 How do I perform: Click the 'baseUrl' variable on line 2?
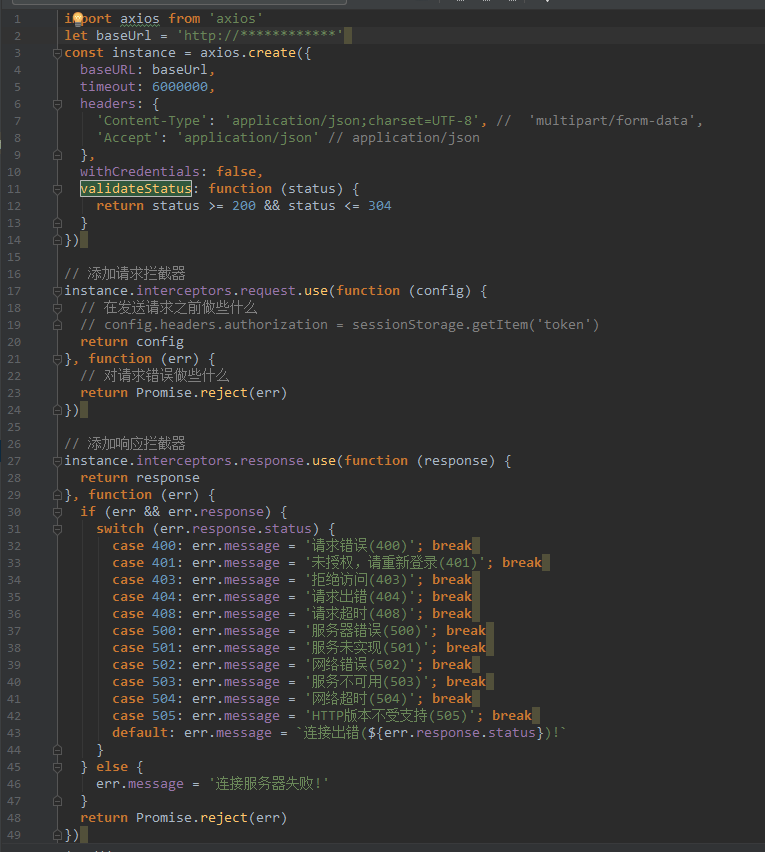[x=124, y=36]
